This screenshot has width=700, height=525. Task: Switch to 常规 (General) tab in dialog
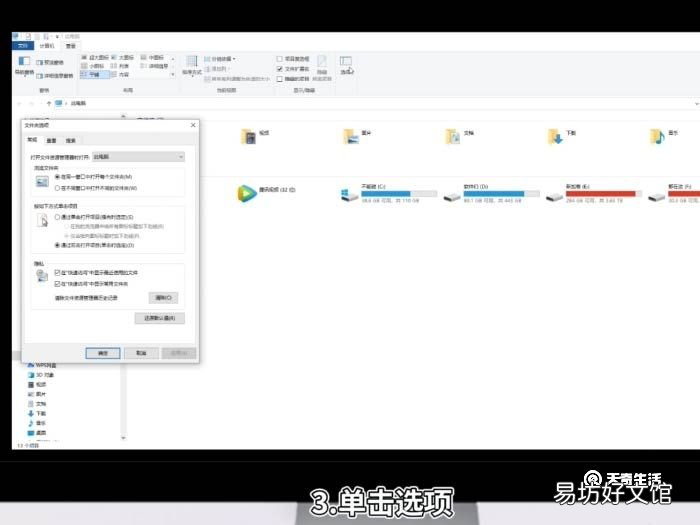click(x=32, y=140)
